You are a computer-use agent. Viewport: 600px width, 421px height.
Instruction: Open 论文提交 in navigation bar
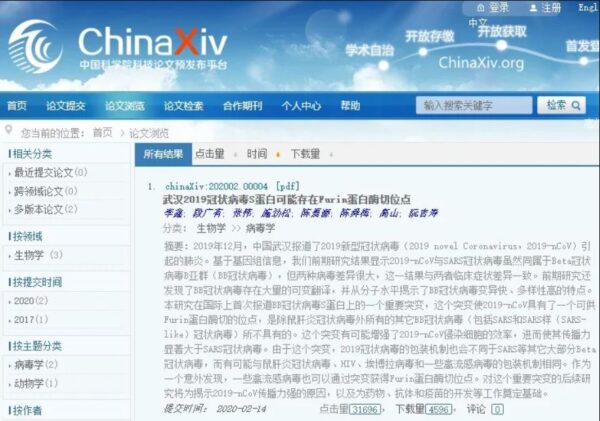[x=66, y=106]
